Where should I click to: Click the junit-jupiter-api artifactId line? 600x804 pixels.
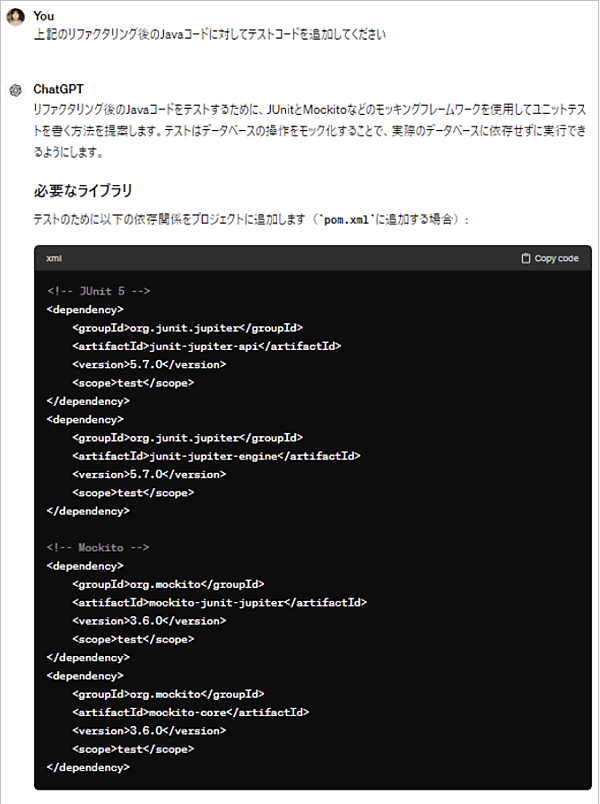[206, 346]
